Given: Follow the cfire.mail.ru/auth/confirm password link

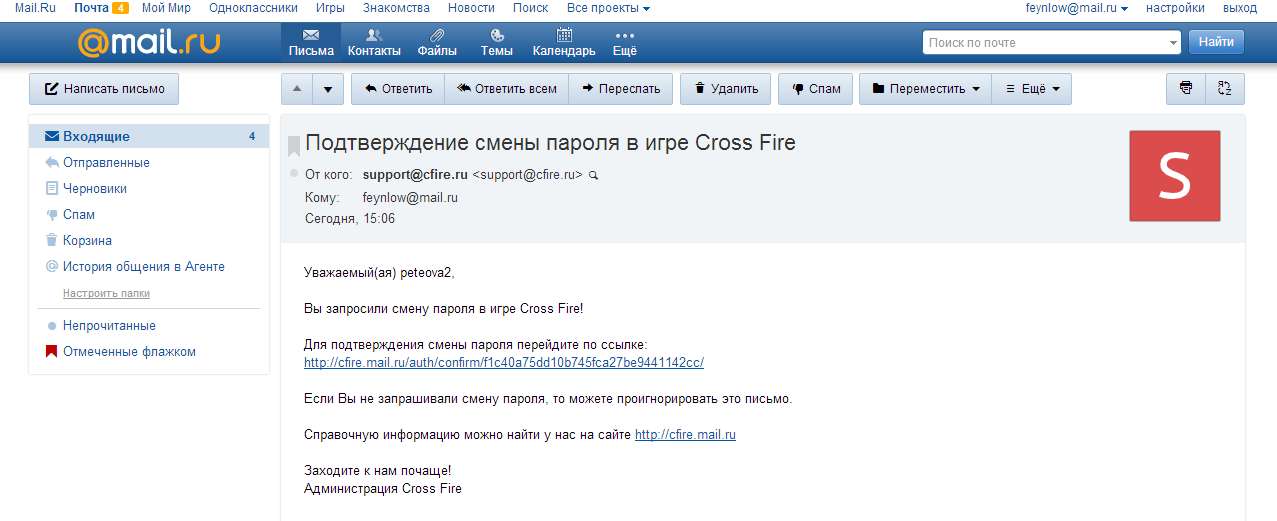Looking at the screenshot, I should click(504, 362).
